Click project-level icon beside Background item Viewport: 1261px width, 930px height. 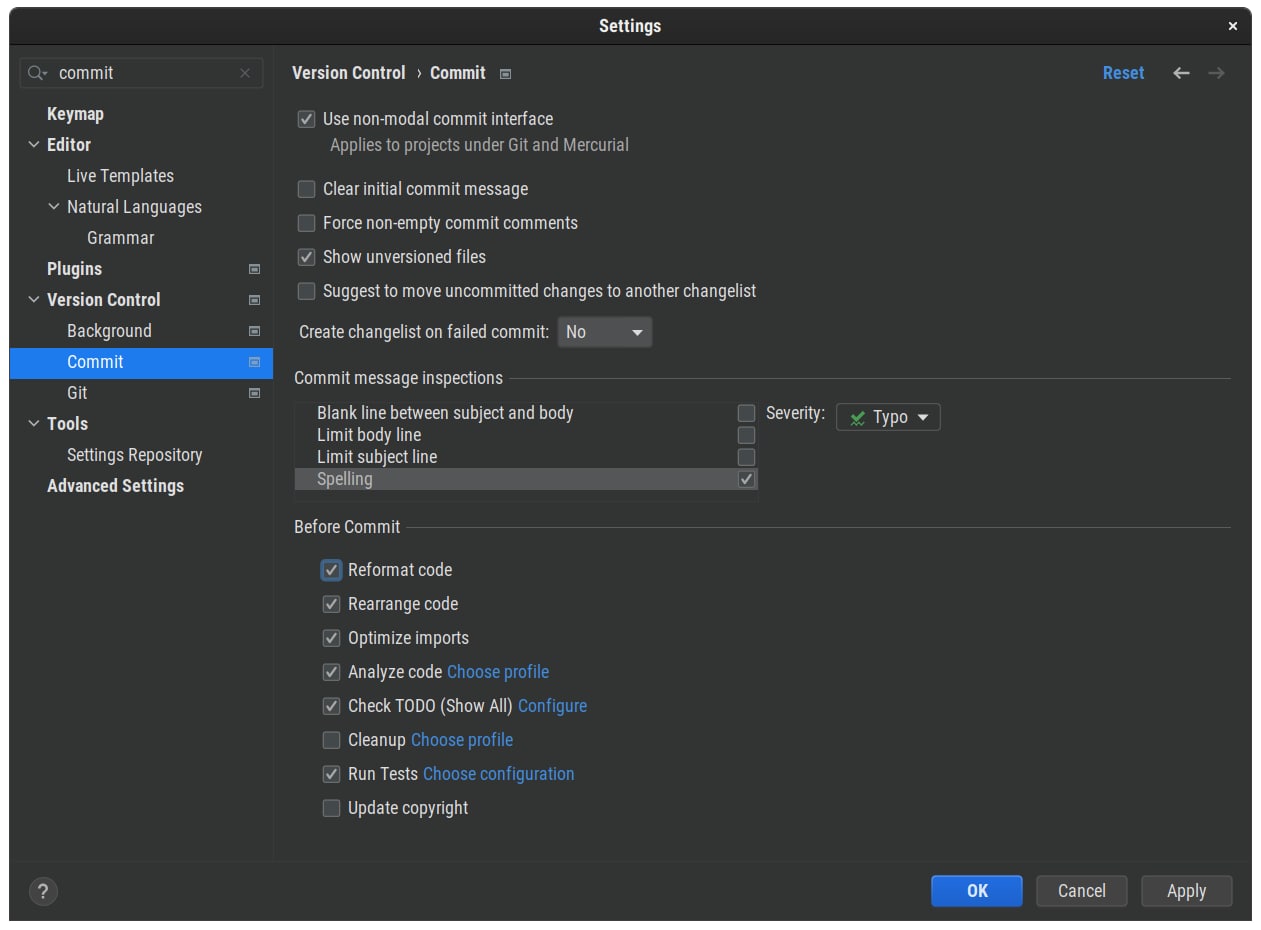pyautogui.click(x=254, y=331)
